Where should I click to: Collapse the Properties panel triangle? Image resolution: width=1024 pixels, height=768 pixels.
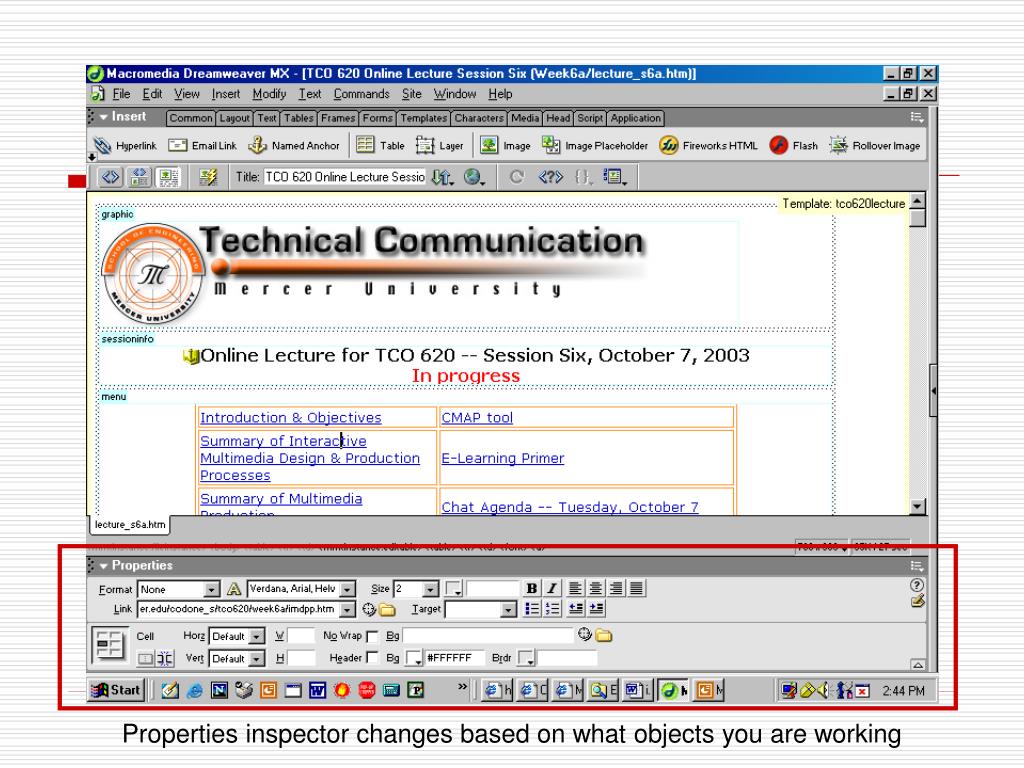[x=103, y=566]
